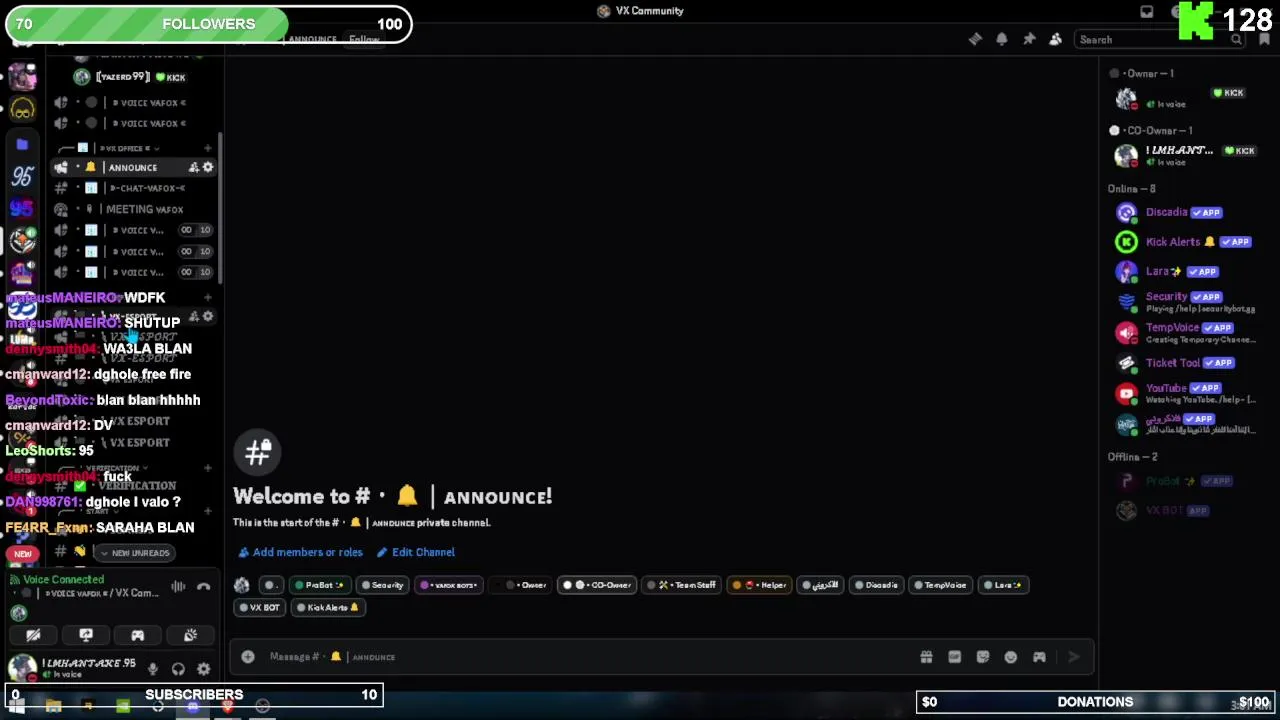Viewport: 1280px width, 720px height.
Task: Open the white 95 server icon
Action: pyautogui.click(x=22, y=177)
